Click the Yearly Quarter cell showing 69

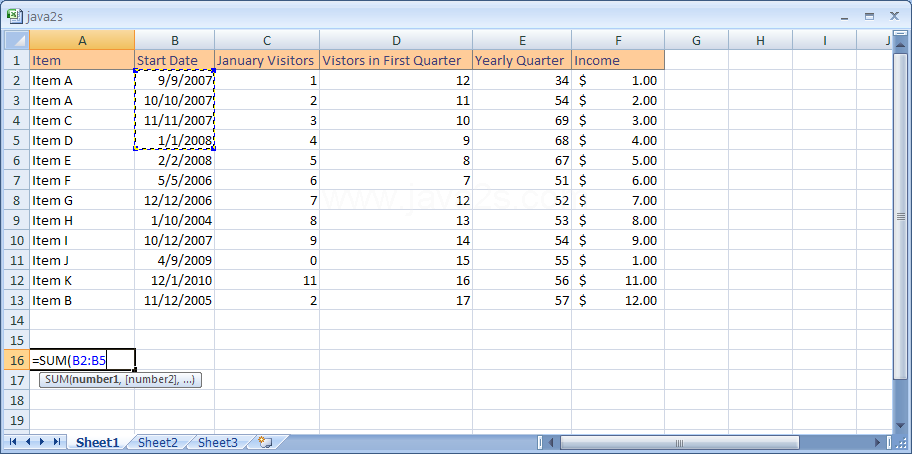pyautogui.click(x=522, y=120)
